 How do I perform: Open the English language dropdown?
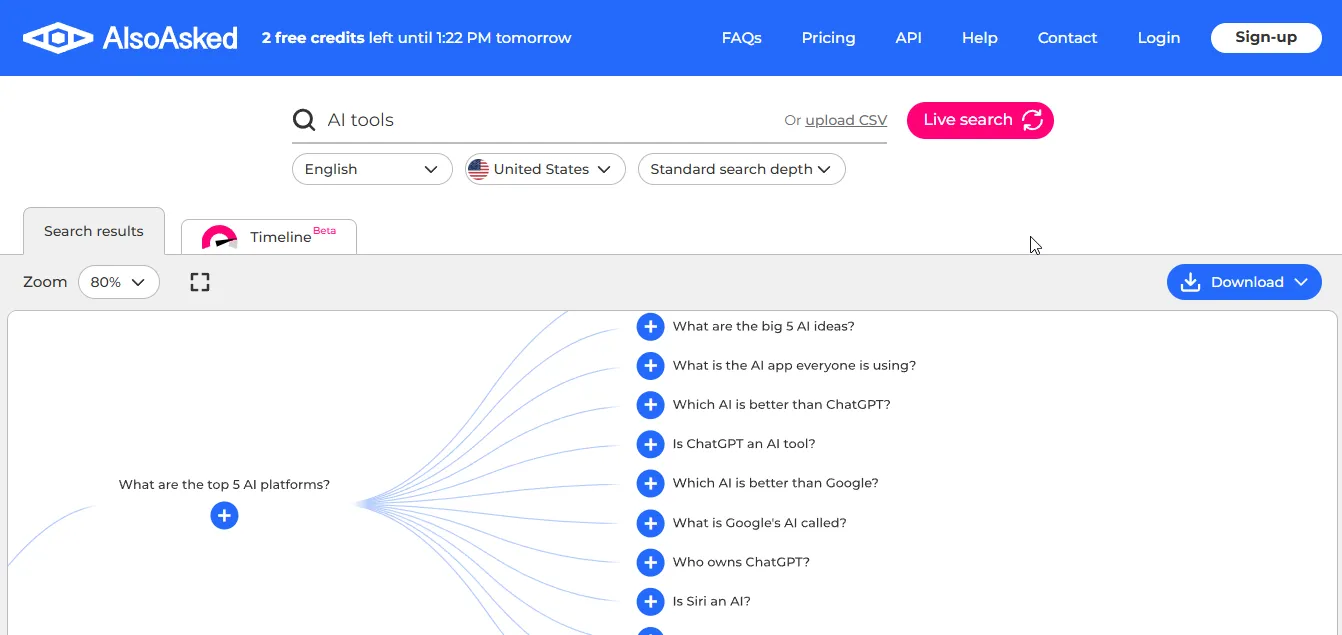[372, 169]
